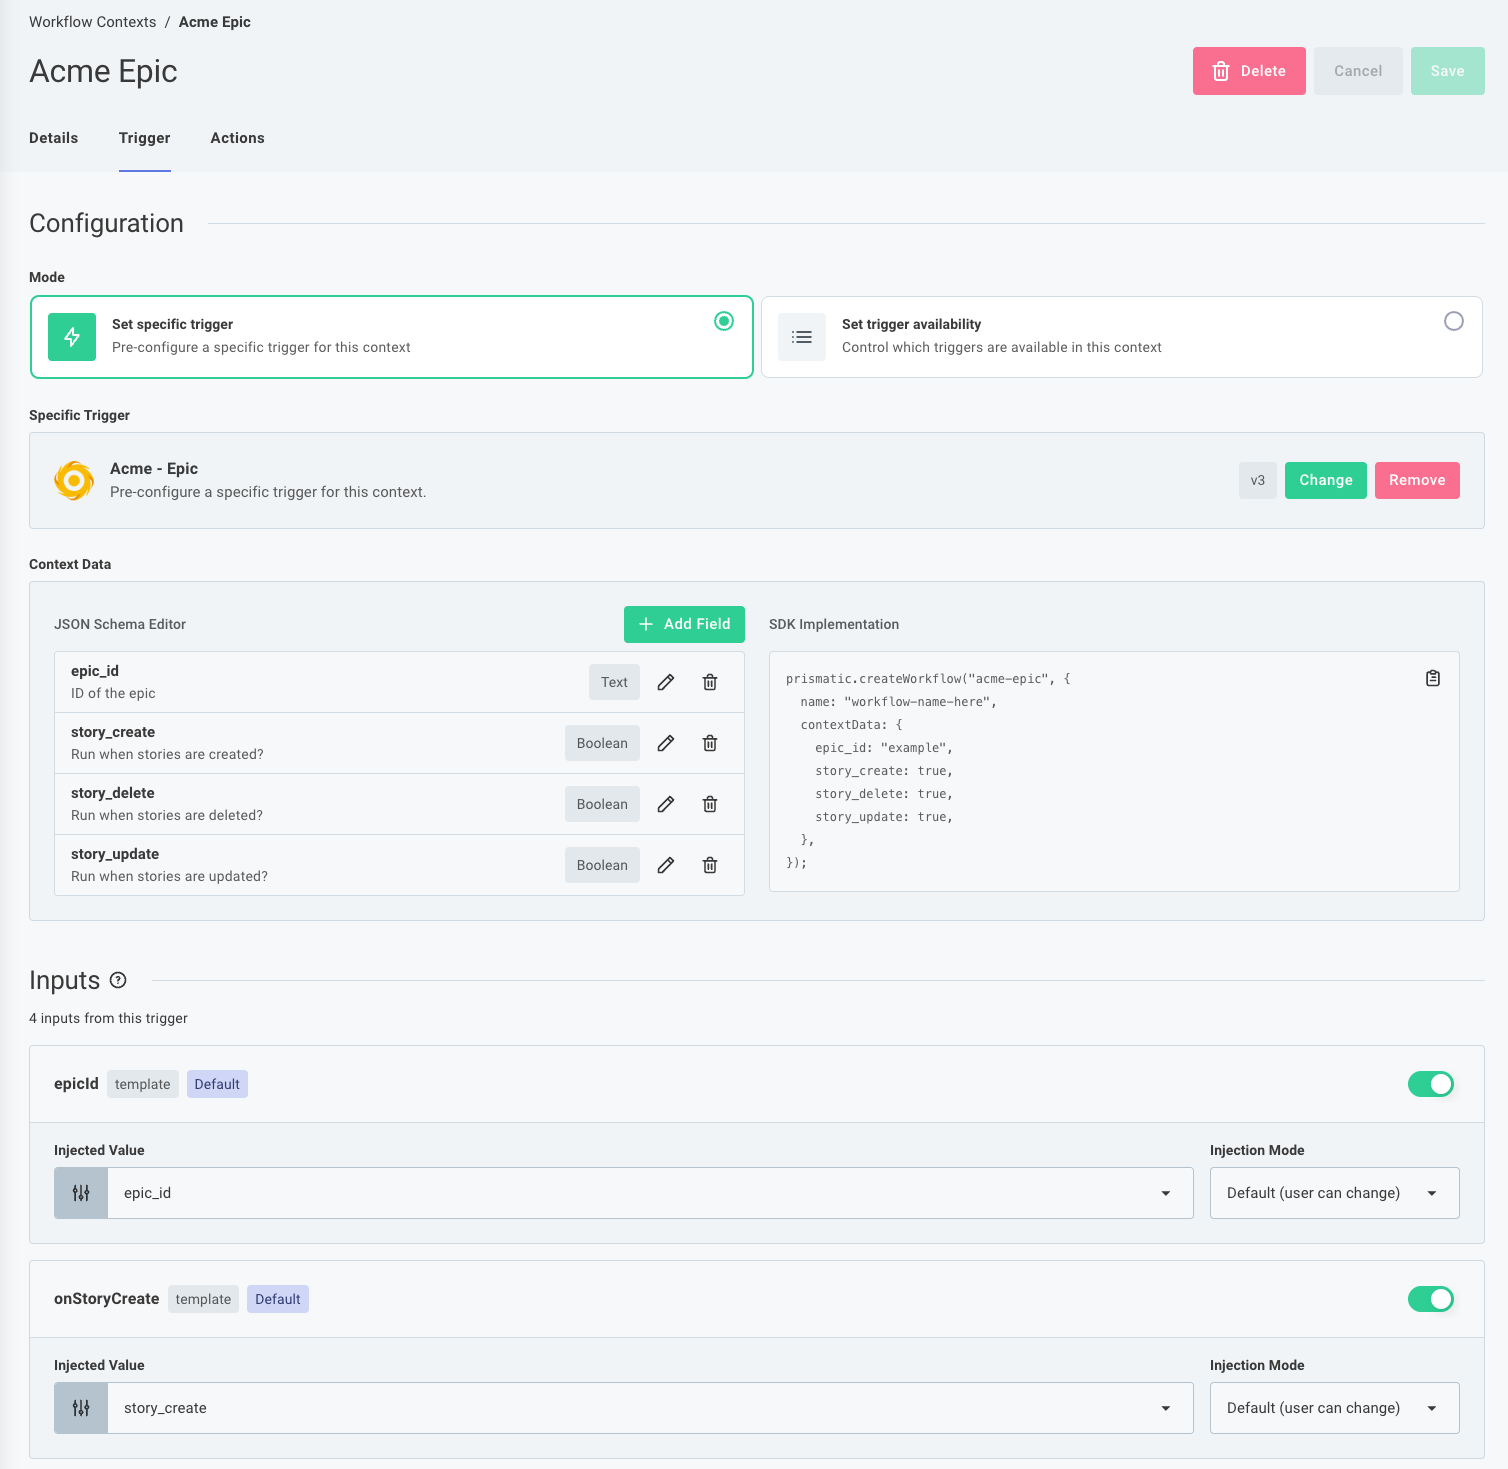Edit the story_create field with the pencil icon

[x=666, y=743]
